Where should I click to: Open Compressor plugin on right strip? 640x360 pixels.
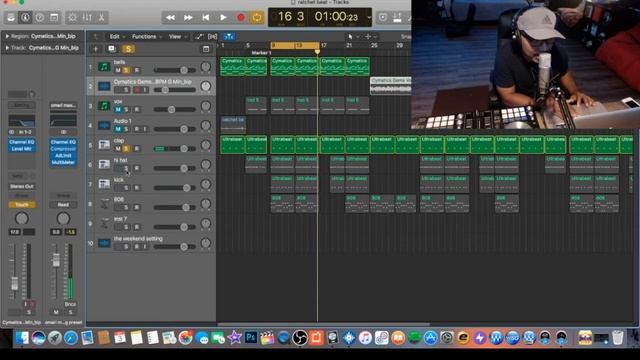[x=63, y=149]
